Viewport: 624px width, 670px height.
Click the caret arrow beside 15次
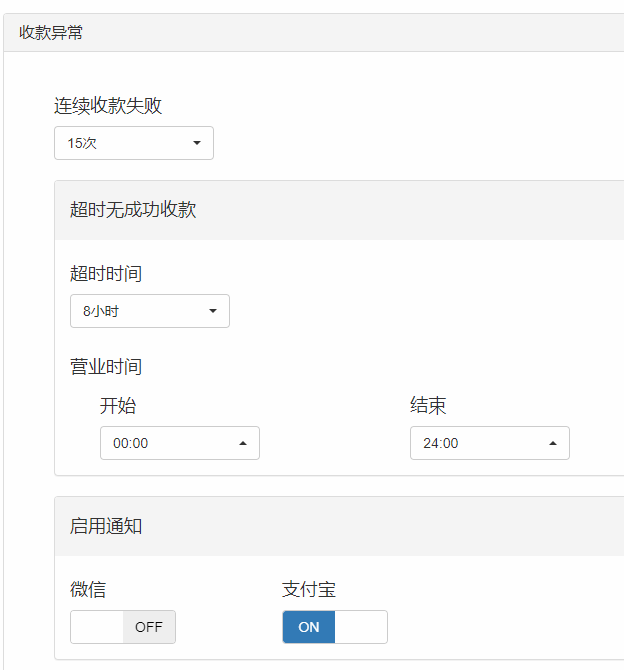click(197, 143)
